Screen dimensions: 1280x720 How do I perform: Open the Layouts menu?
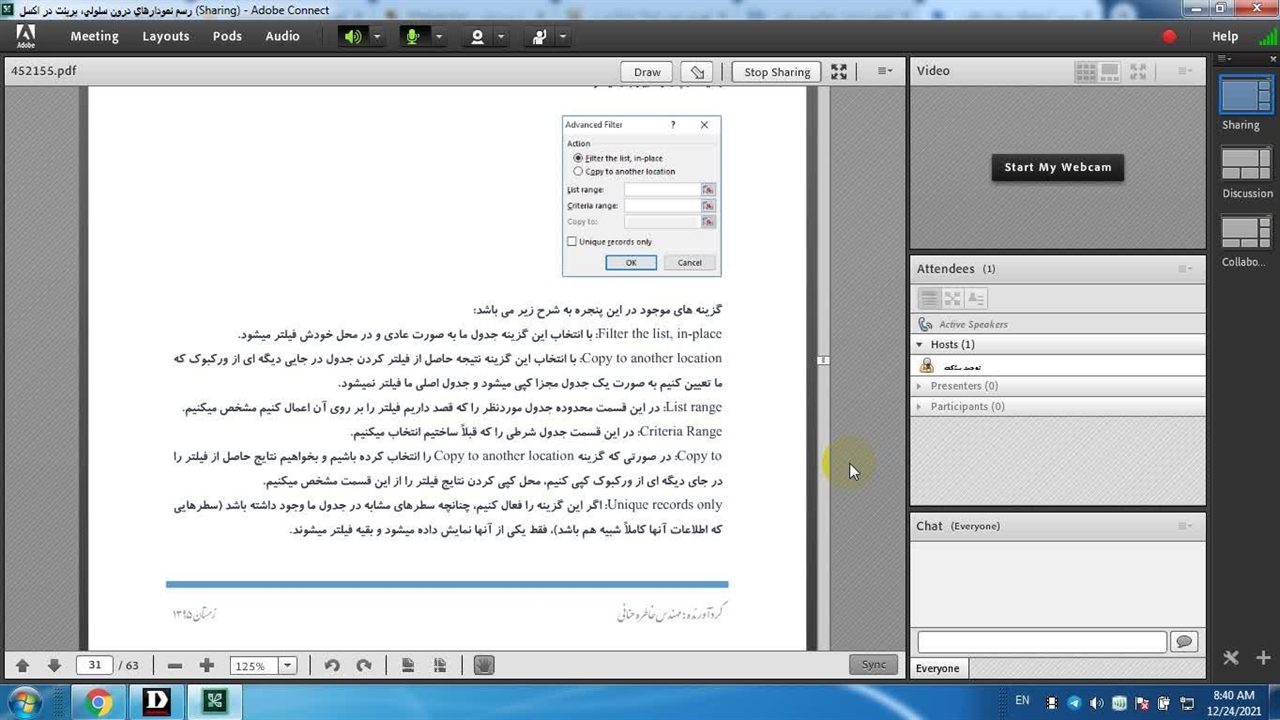[x=165, y=36]
